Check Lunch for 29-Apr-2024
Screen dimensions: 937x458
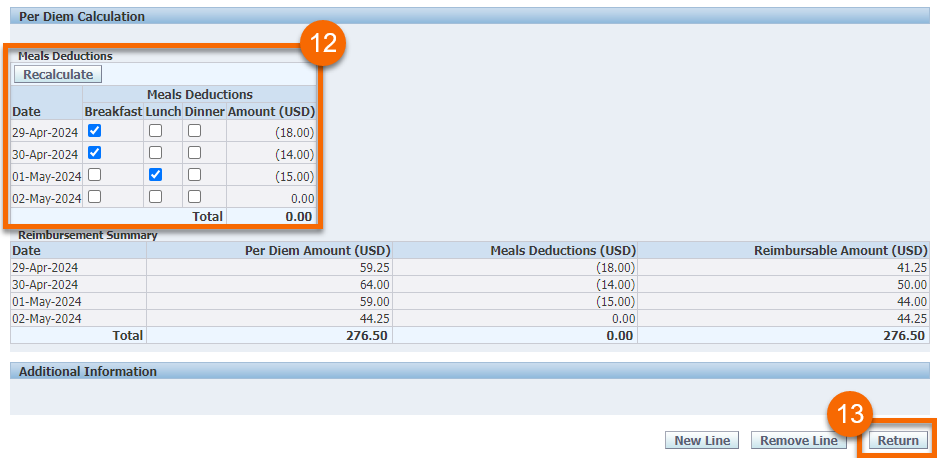pos(155,131)
